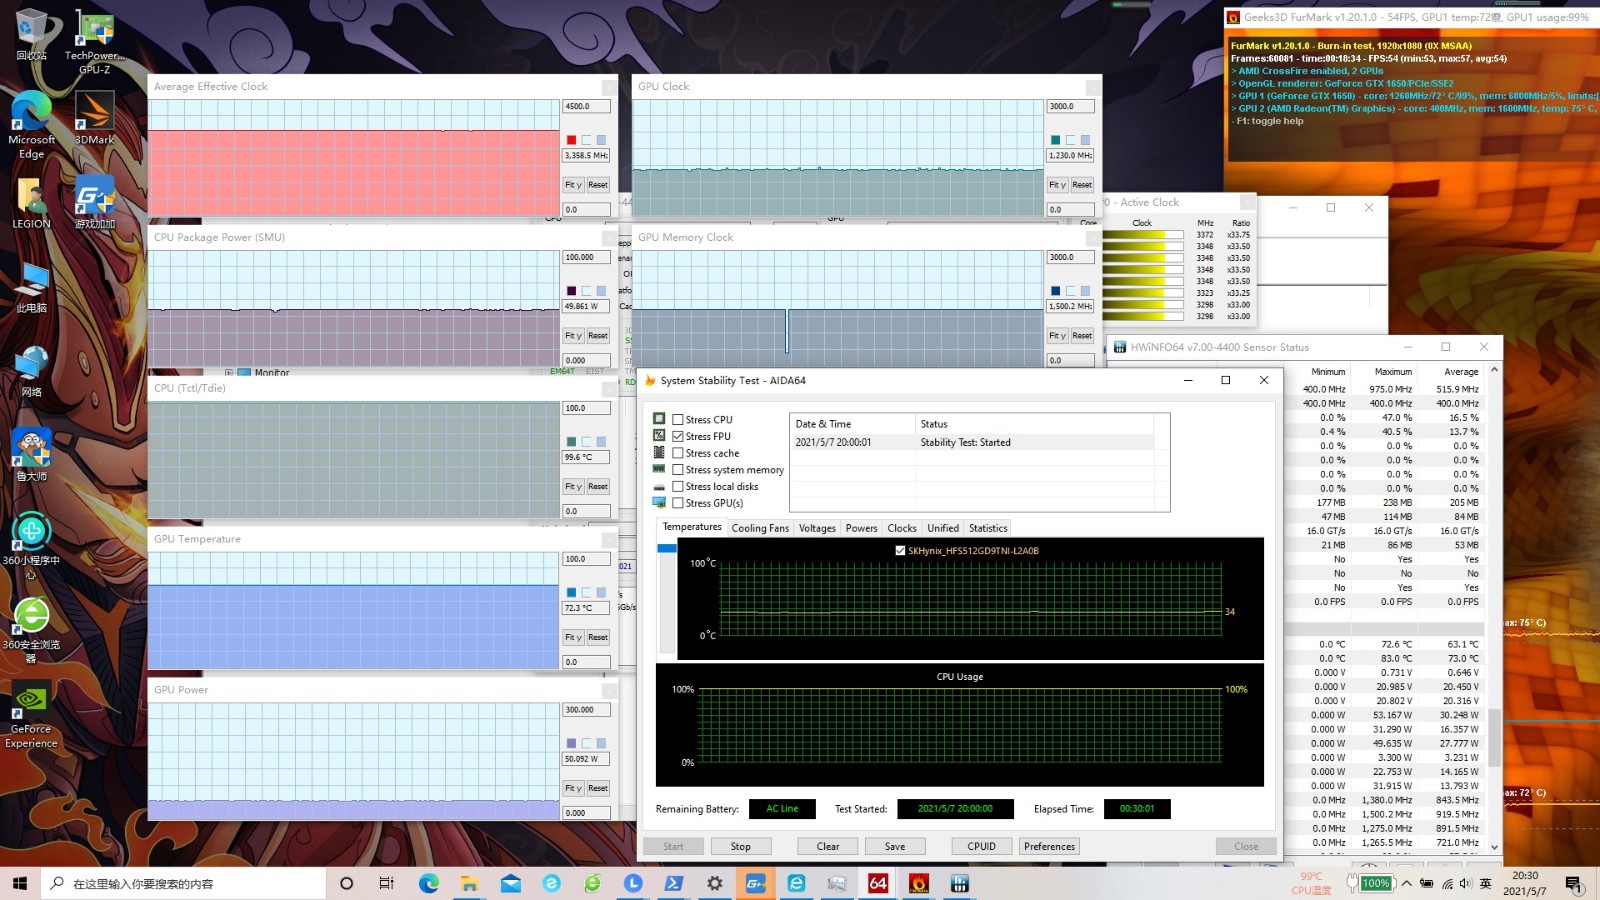Switch to the Voltages tab
This screenshot has width=1600, height=900.
point(817,528)
